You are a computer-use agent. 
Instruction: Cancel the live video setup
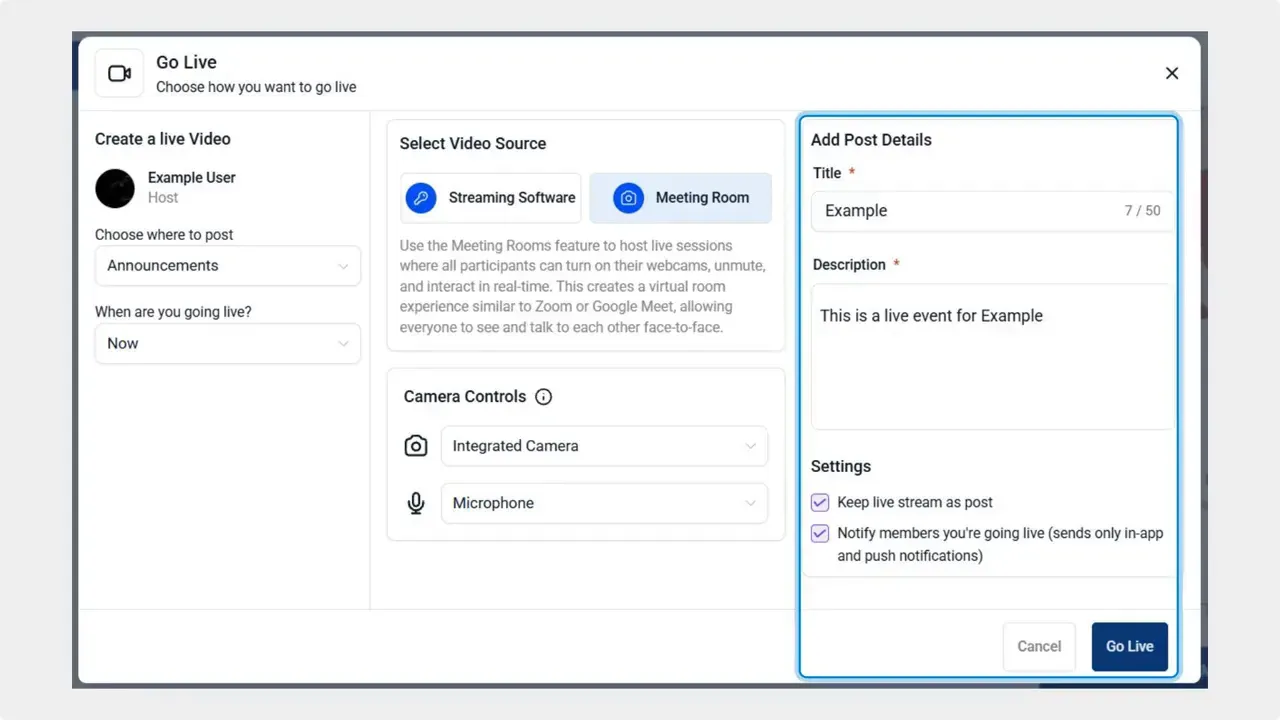[x=1039, y=646]
